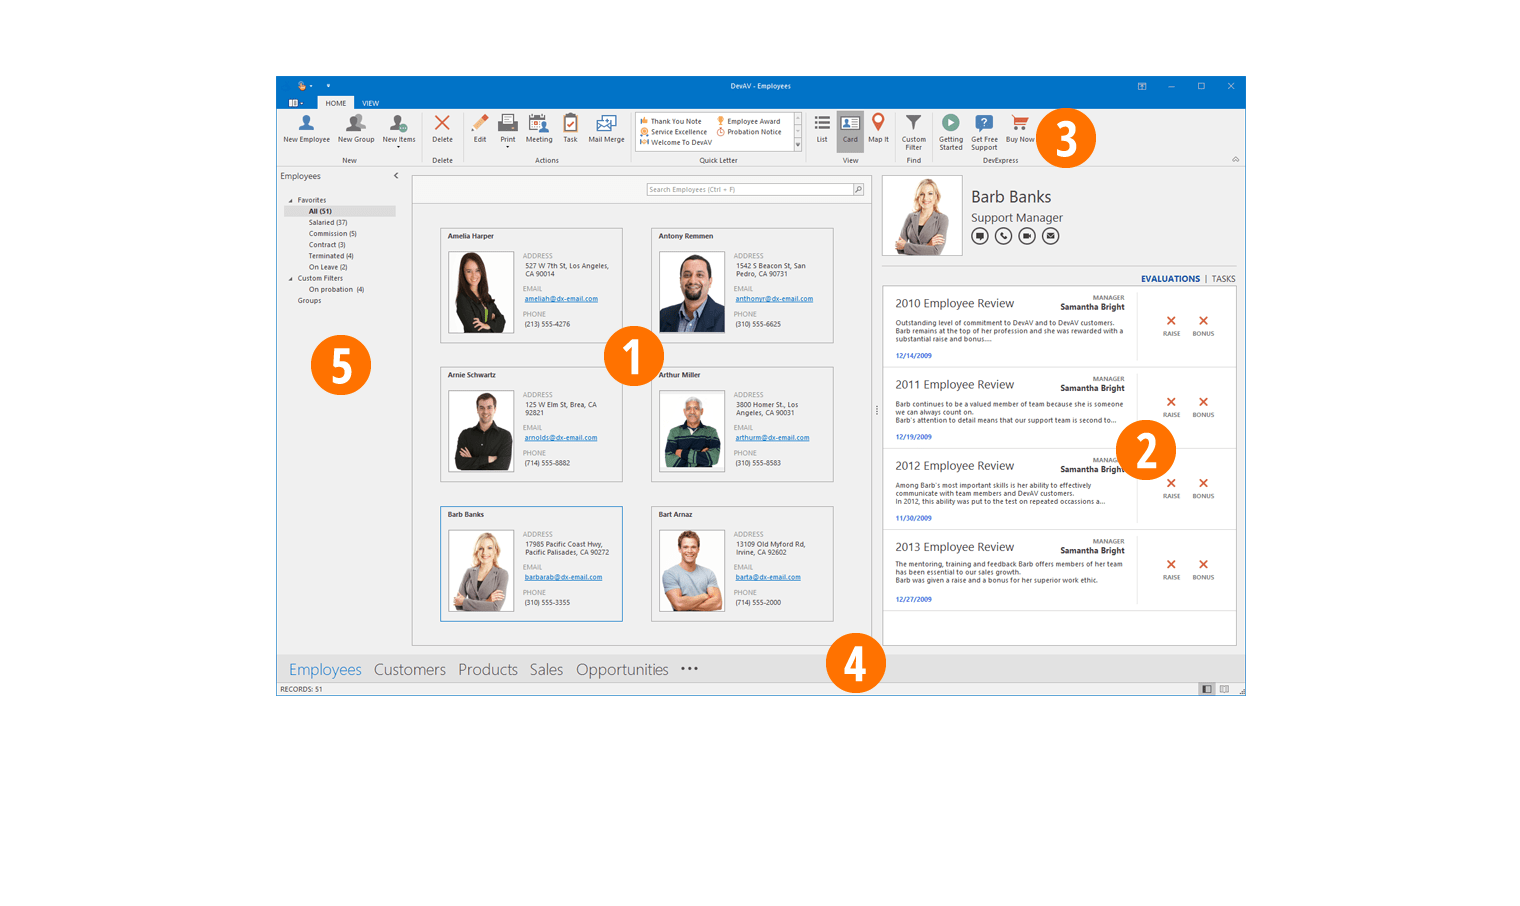Switch to List view in ribbon
This screenshot has width=1520, height=906.
point(822,124)
